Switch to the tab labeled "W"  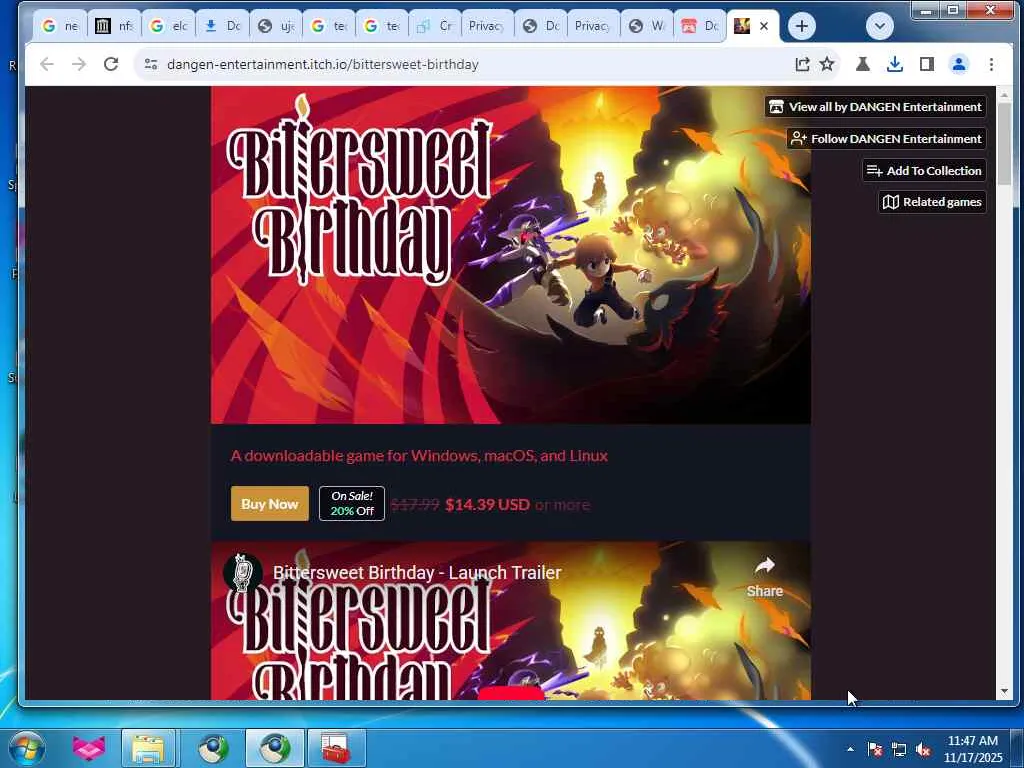click(x=647, y=26)
